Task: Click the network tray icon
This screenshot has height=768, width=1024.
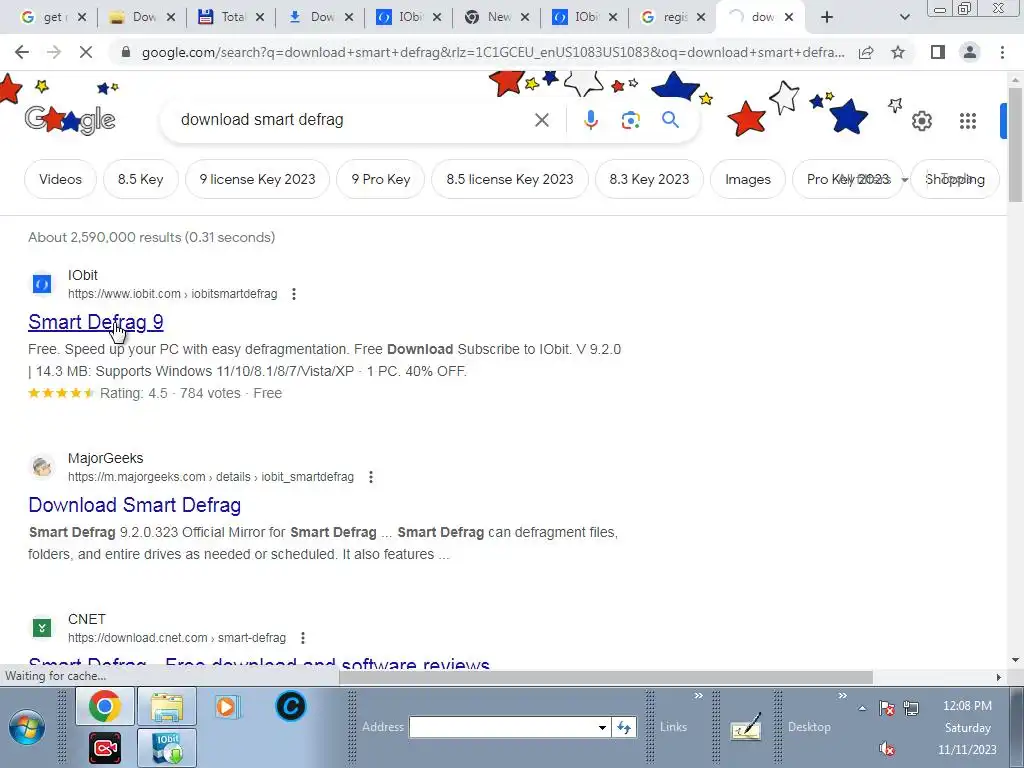Action: tap(911, 708)
